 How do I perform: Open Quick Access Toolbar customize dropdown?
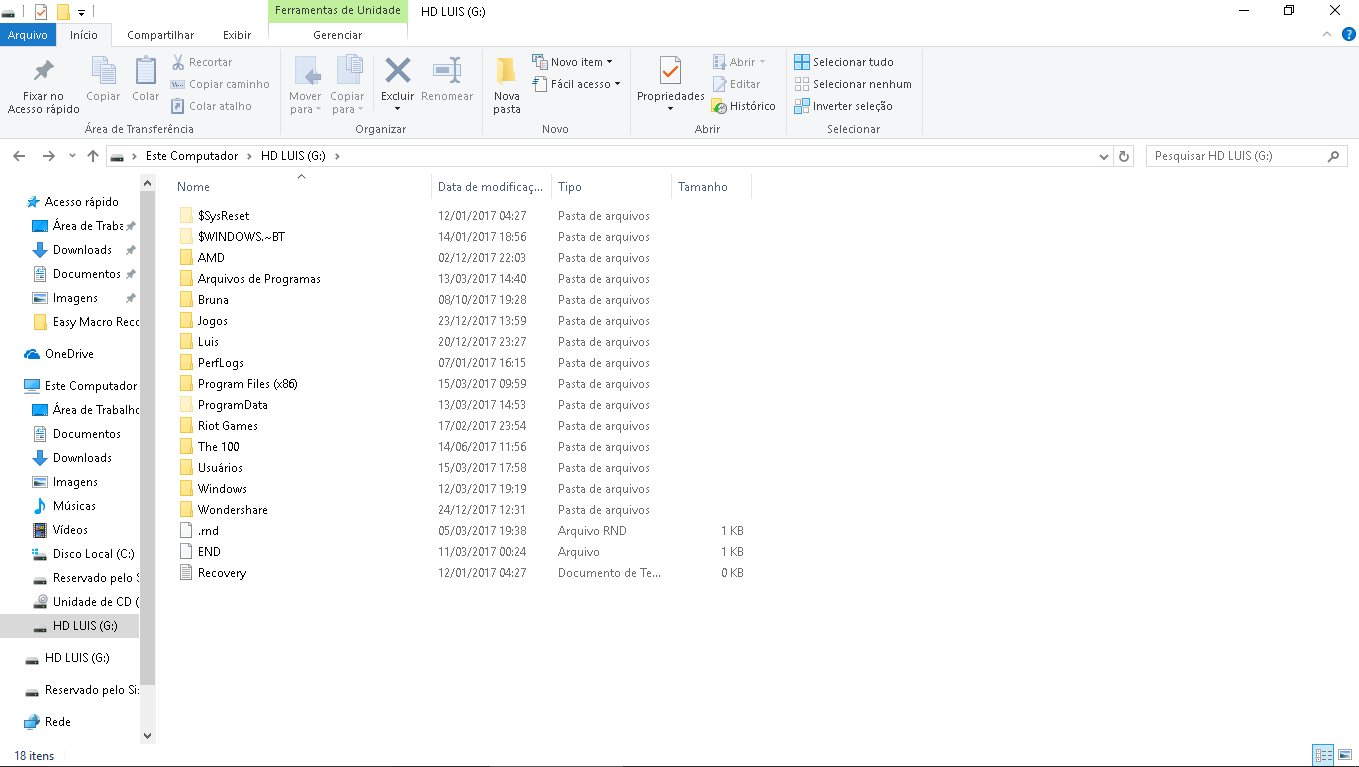click(81, 13)
